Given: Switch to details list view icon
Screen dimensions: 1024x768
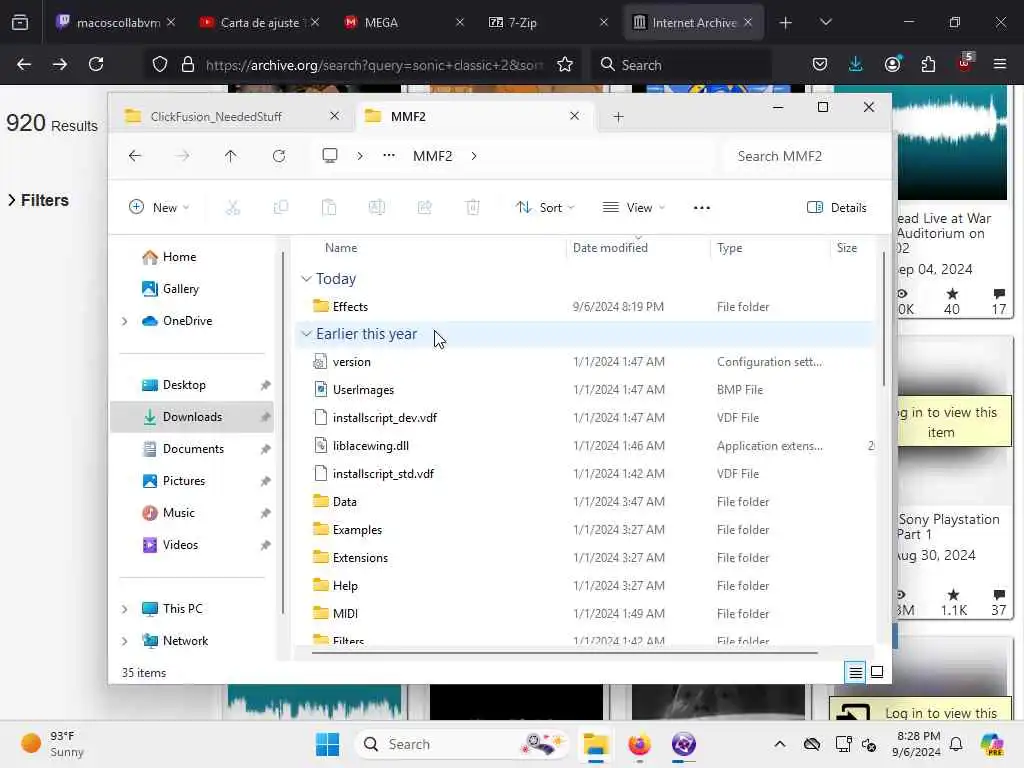Looking at the screenshot, I should click(856, 672).
